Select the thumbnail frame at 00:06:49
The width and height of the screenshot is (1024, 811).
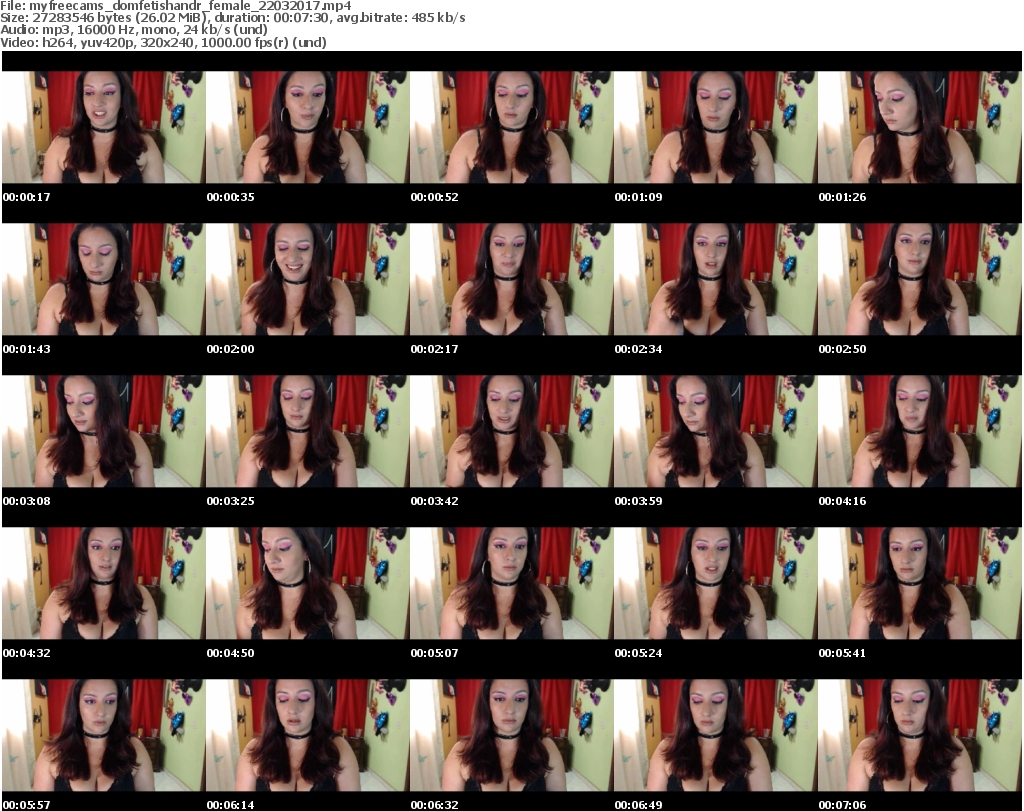pyautogui.click(x=716, y=736)
